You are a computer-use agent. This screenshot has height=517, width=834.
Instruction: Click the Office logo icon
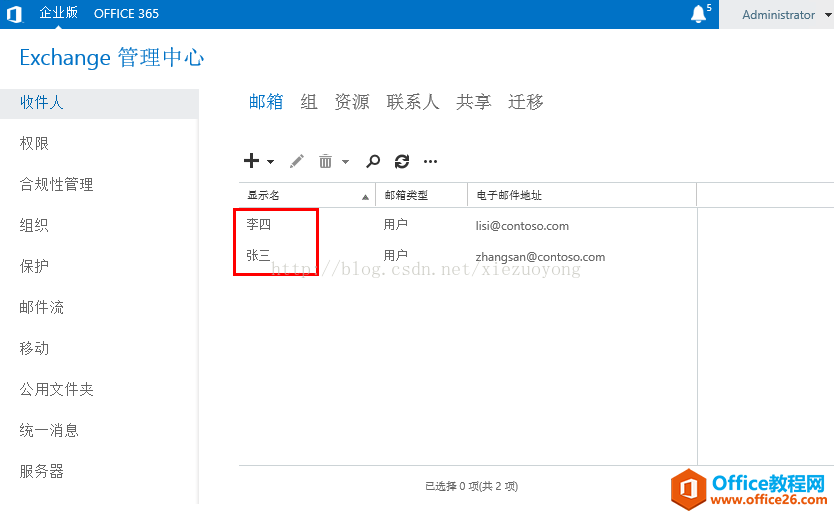click(15, 14)
